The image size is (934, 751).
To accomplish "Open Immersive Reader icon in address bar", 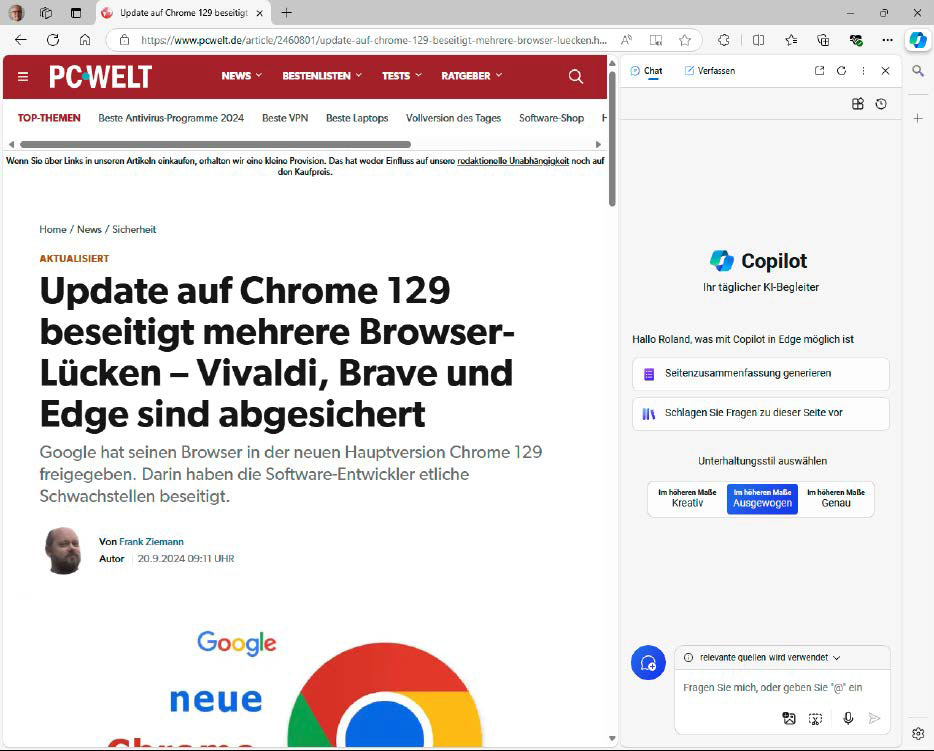I will pyautogui.click(x=656, y=40).
